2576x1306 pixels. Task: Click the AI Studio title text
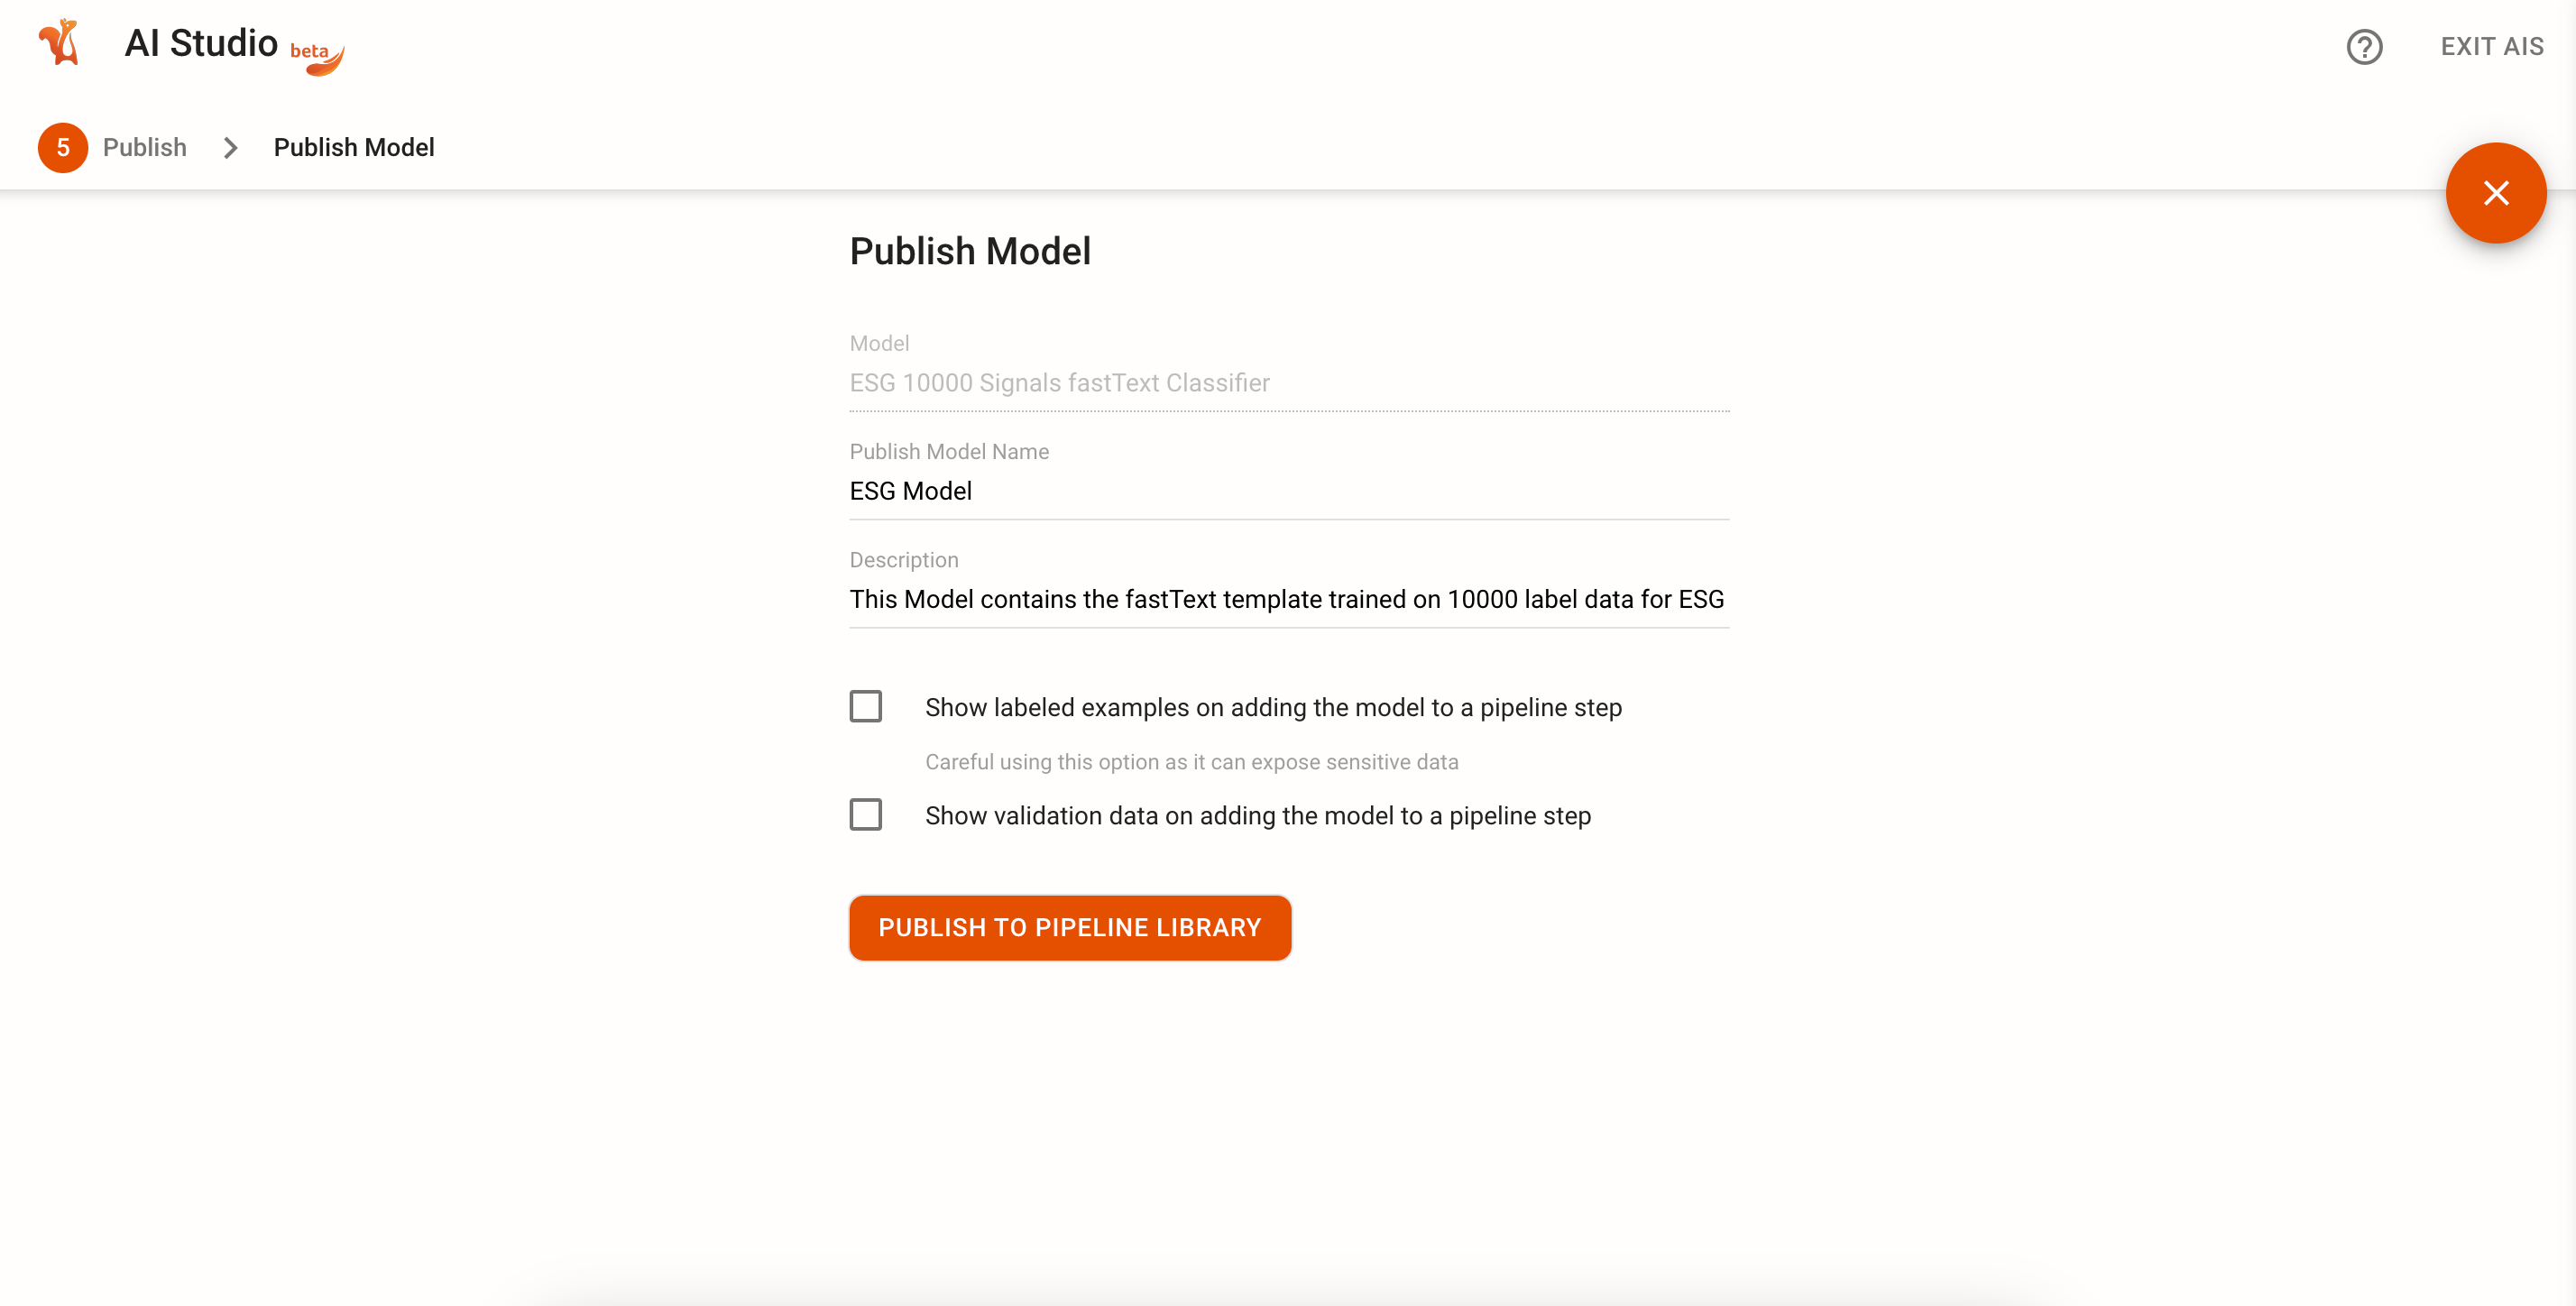(x=201, y=44)
